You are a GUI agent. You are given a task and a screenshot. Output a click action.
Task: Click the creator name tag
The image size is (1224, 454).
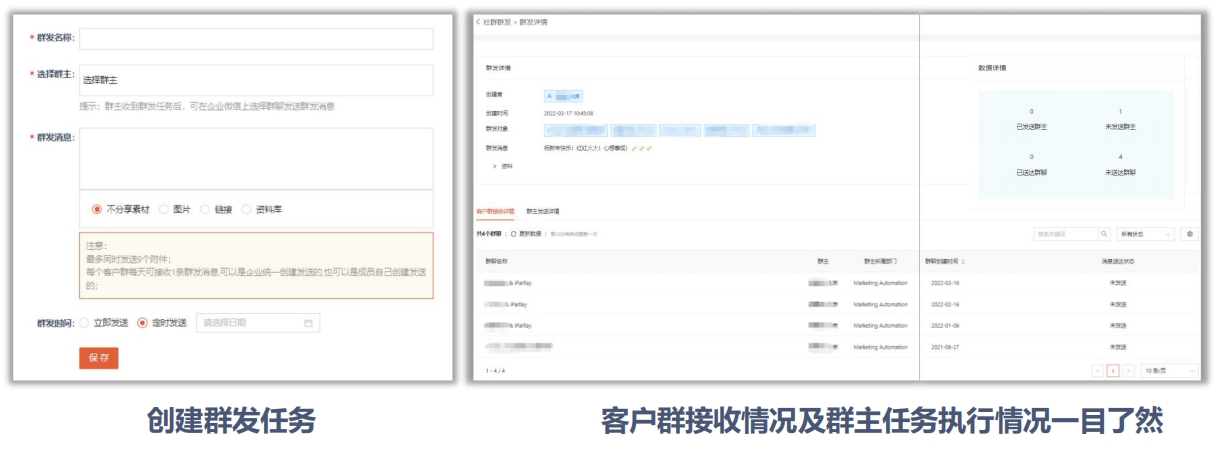[564, 96]
